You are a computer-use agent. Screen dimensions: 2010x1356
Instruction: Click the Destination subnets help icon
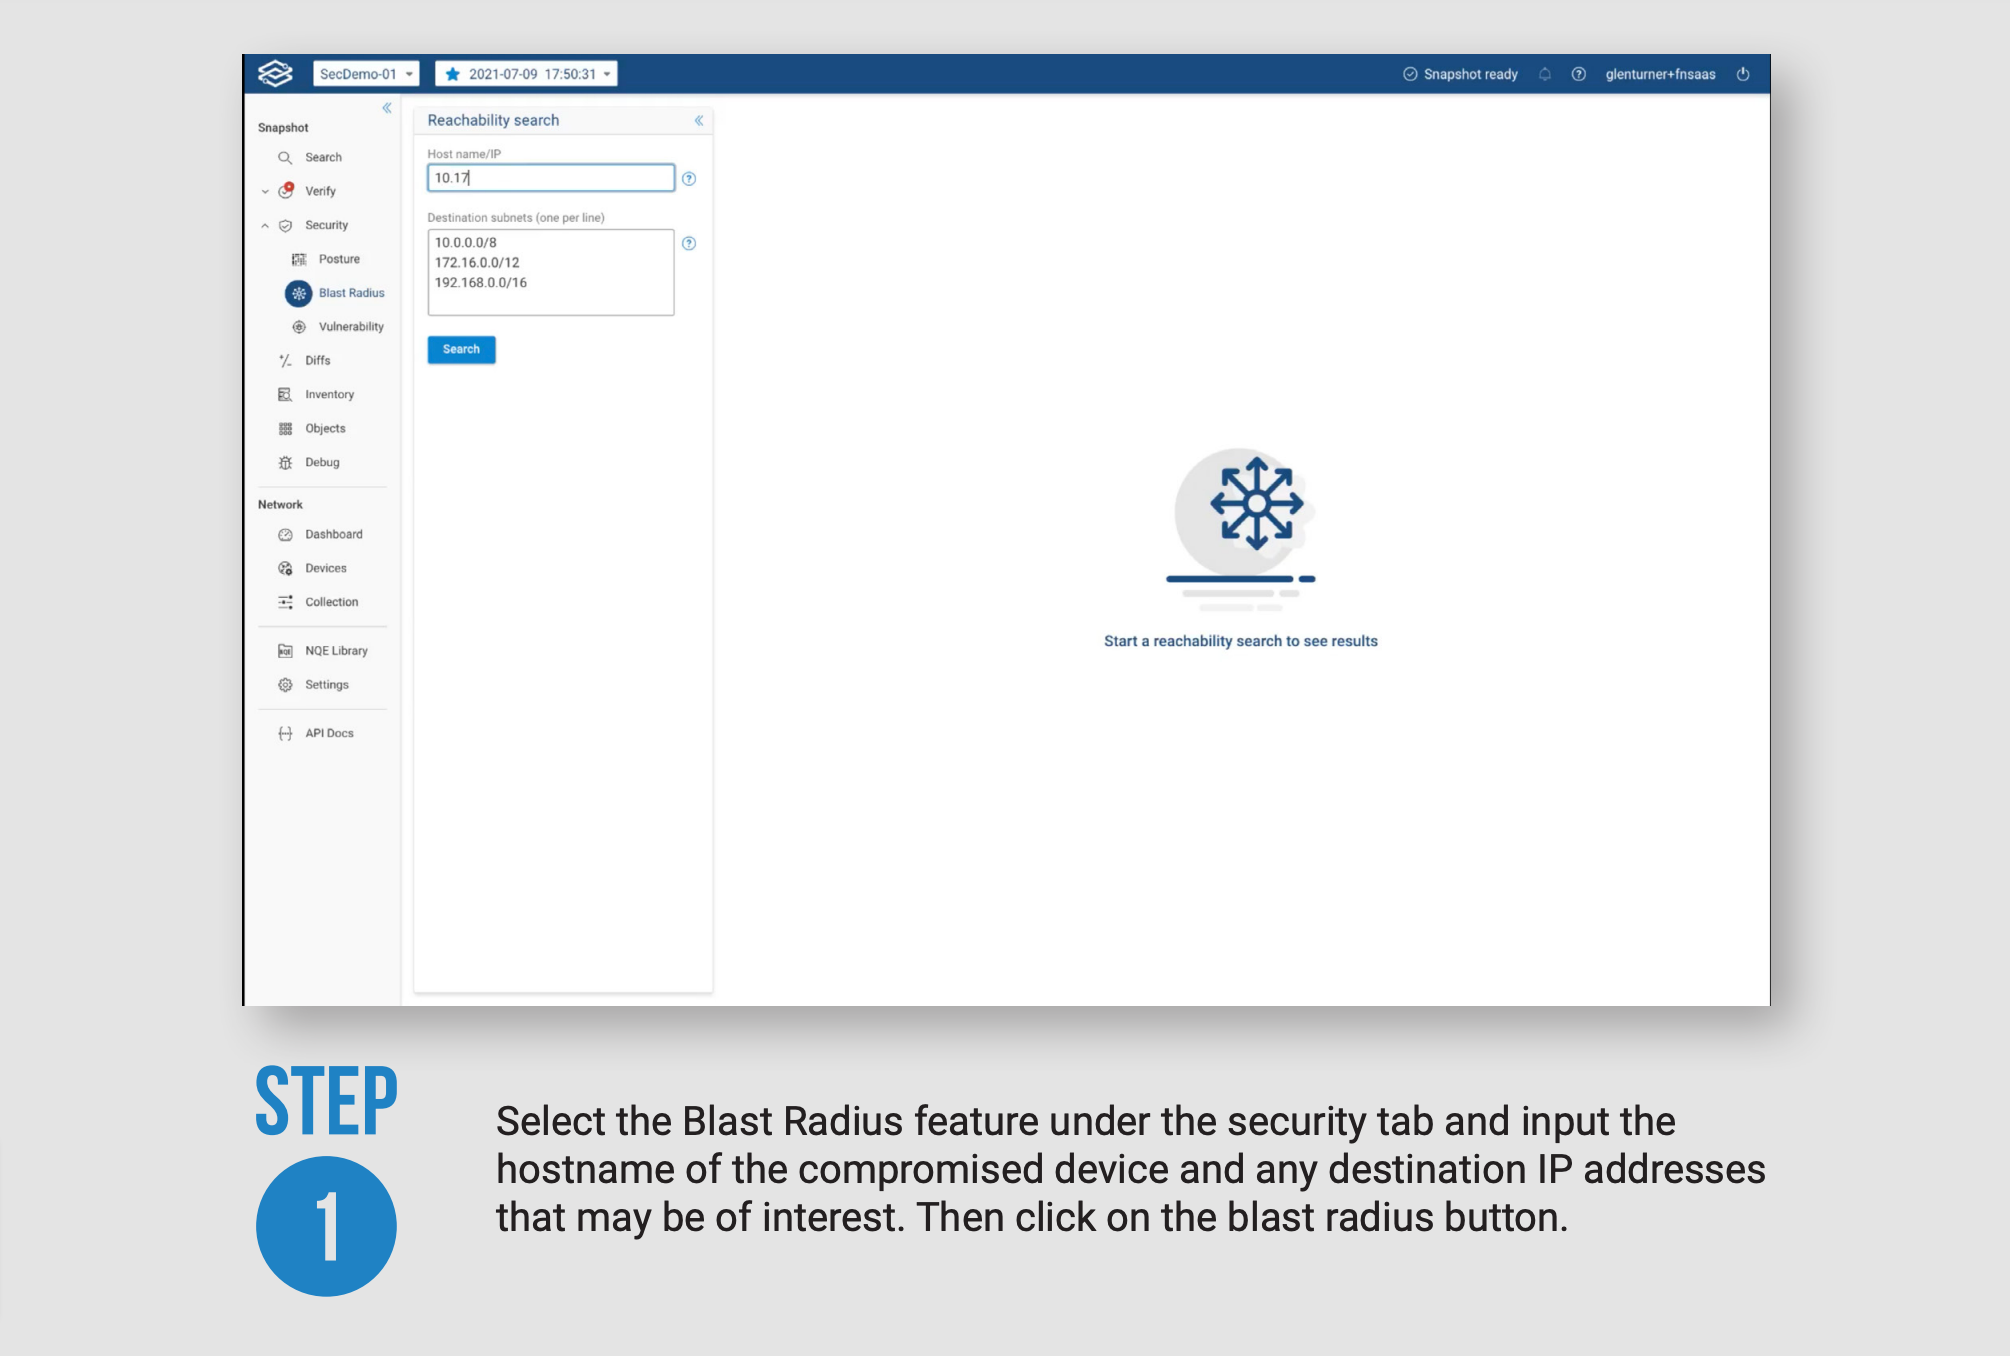(689, 243)
